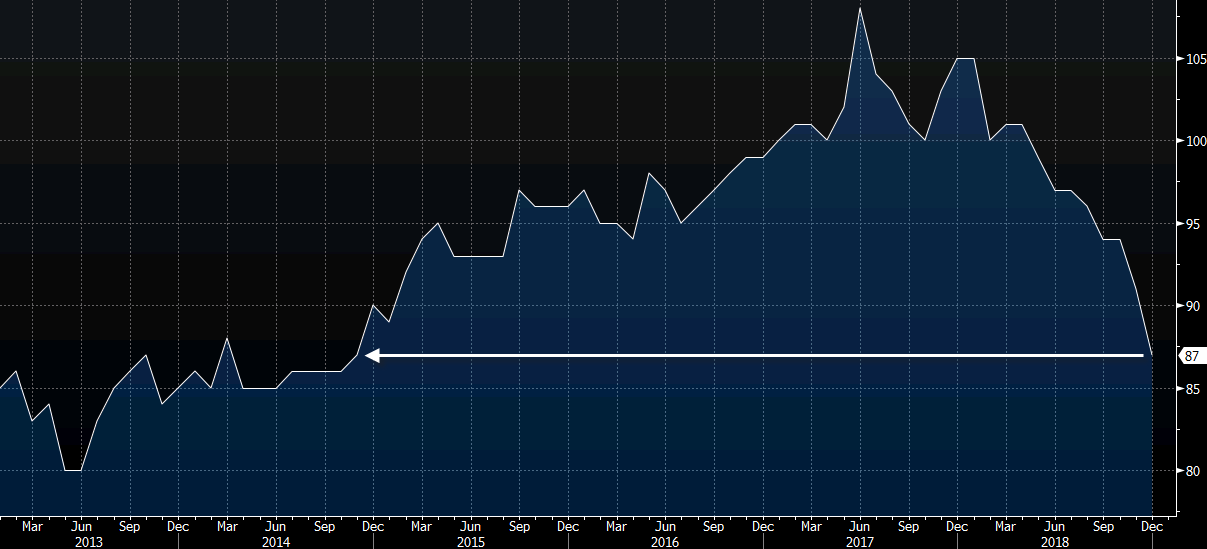Click the Mar label for 2018
The image size is (1207, 549).
[x=1006, y=526]
